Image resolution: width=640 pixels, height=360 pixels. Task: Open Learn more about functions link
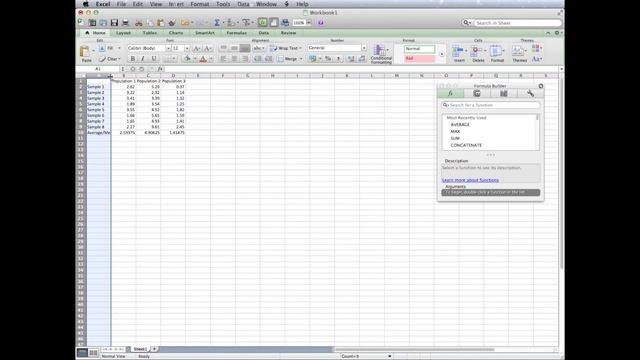[x=470, y=180]
